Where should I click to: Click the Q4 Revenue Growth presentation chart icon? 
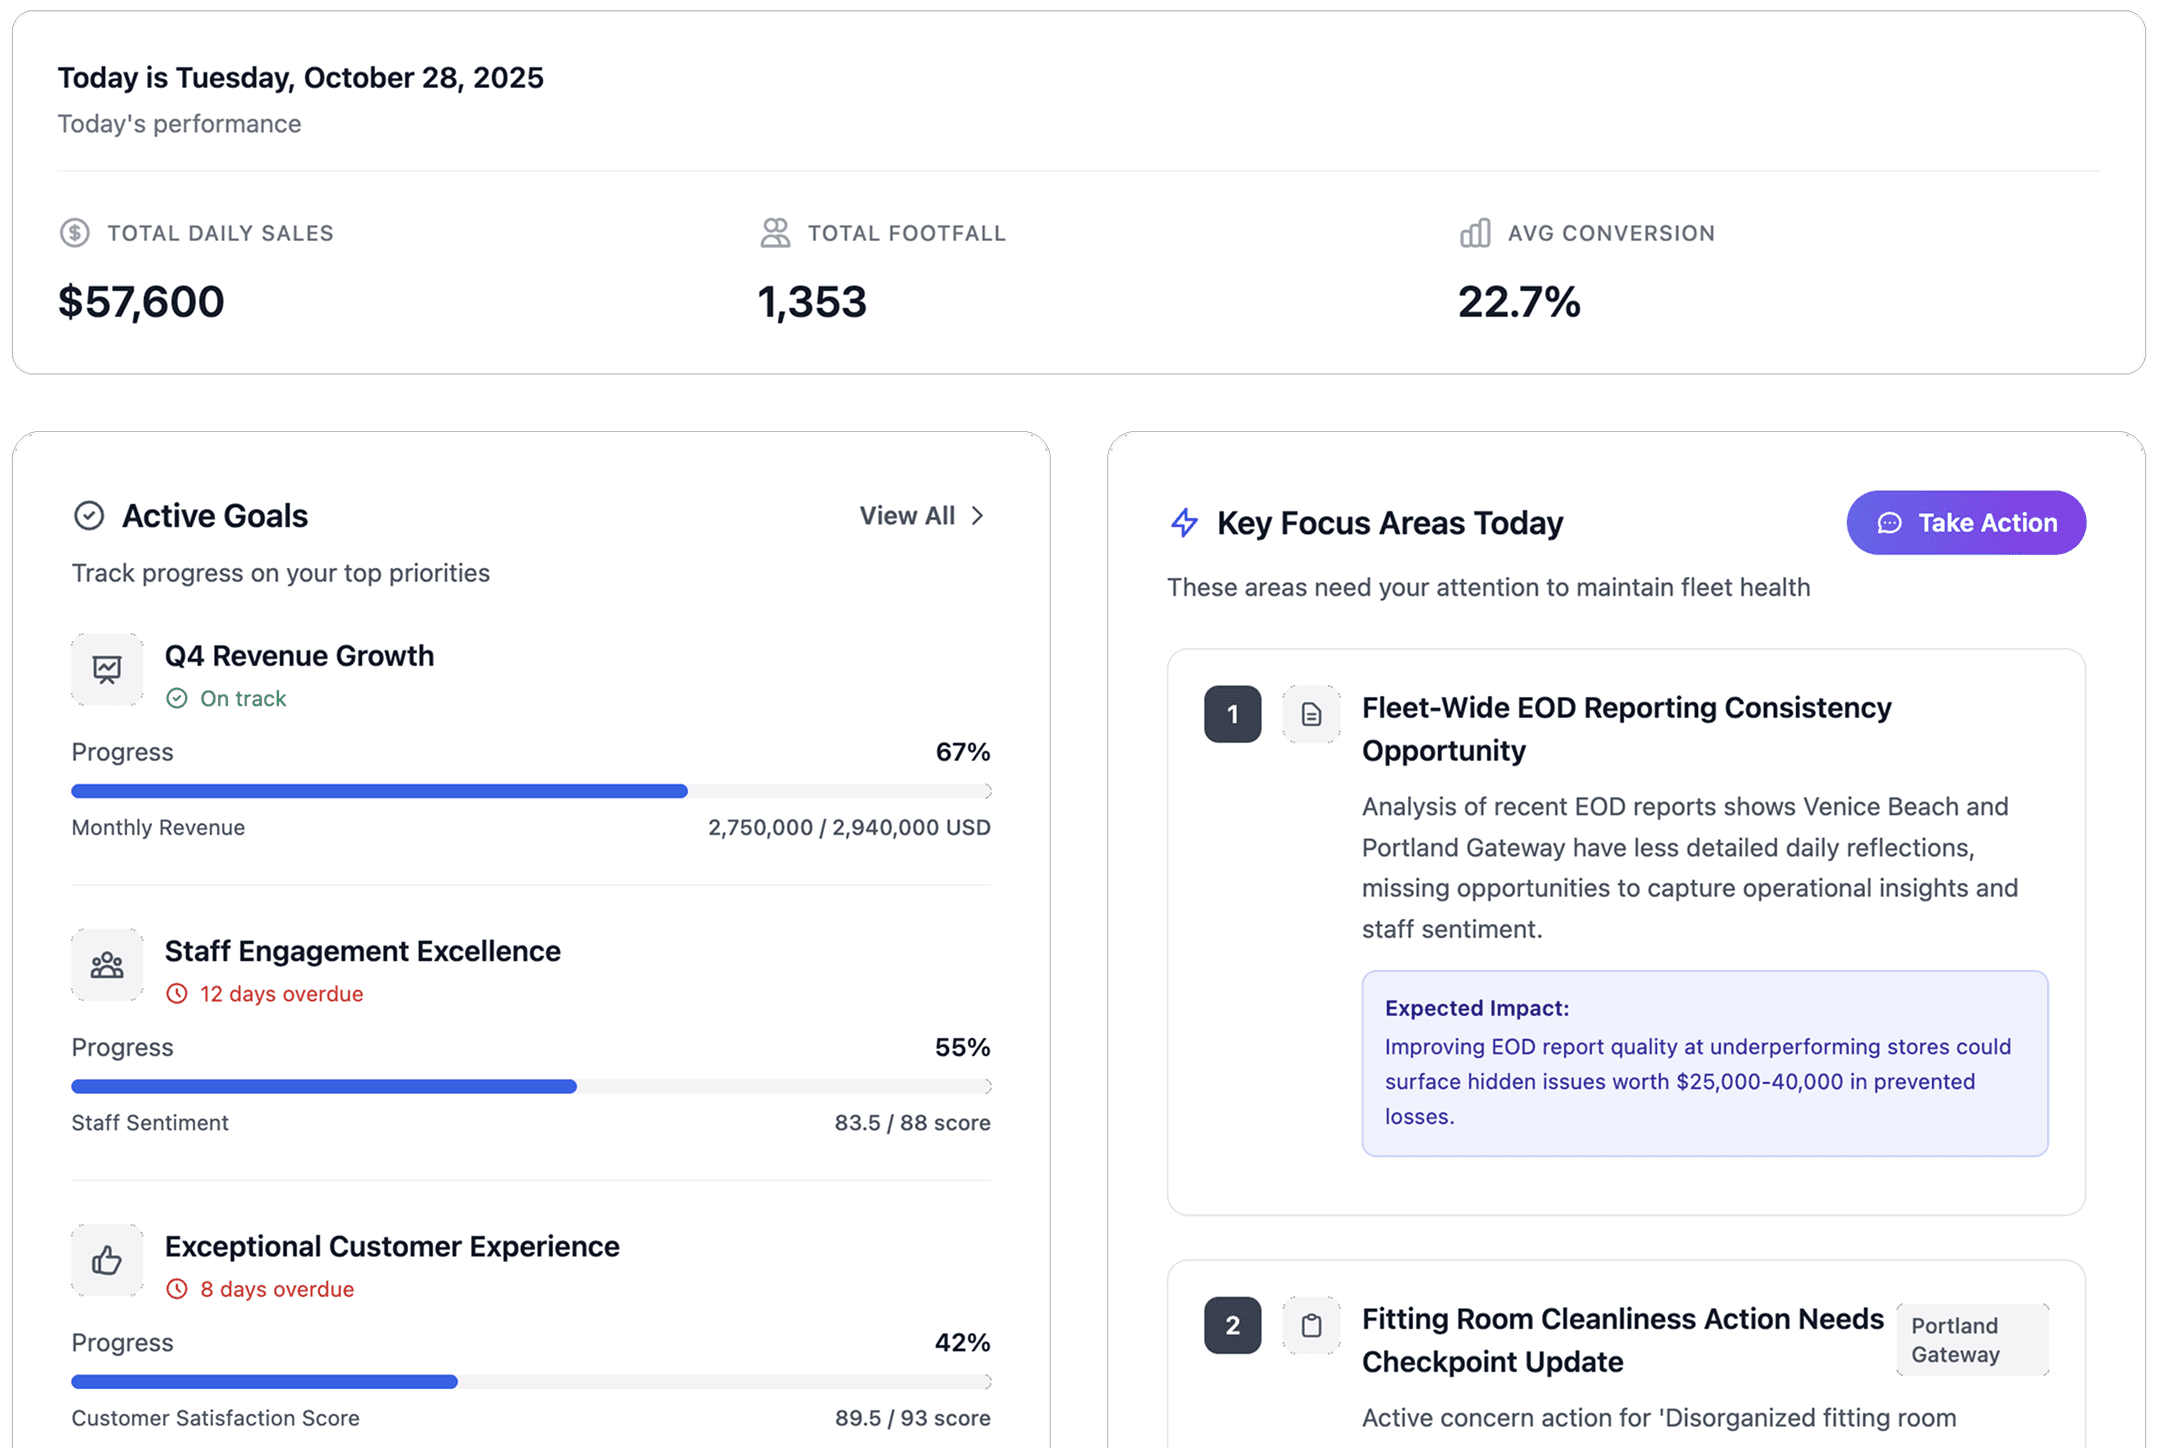[x=107, y=669]
